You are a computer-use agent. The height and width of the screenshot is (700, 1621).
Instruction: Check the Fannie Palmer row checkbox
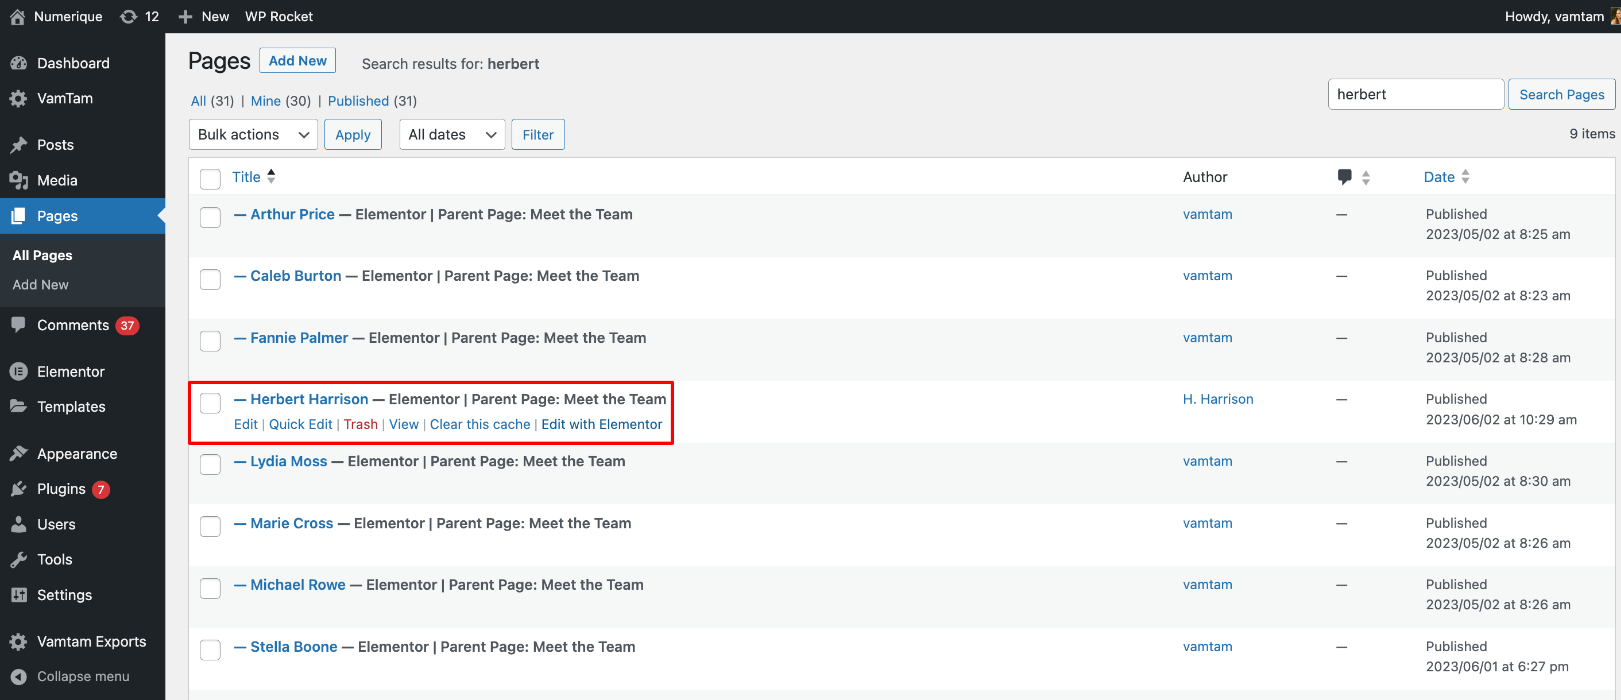pos(210,341)
